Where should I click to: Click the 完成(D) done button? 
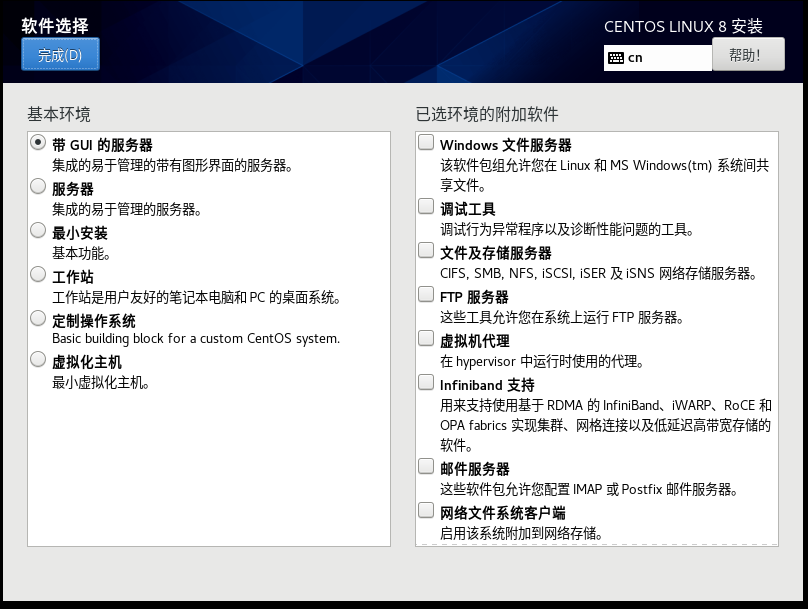[x=60, y=54]
